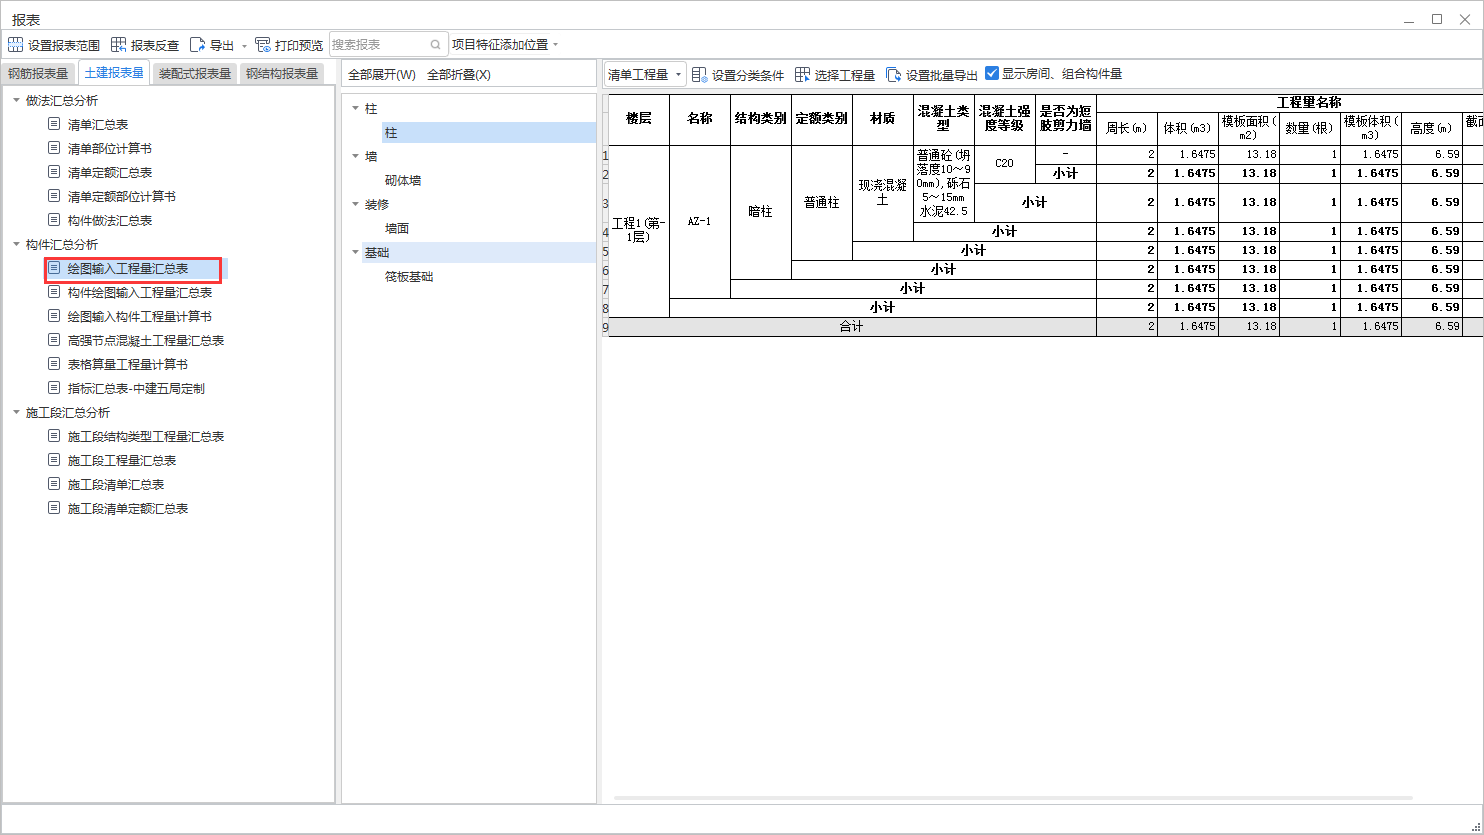Viewport: 1484px width, 835px height.
Task: Collapse the 施工段汇总分析 tree group
Action: [16, 412]
